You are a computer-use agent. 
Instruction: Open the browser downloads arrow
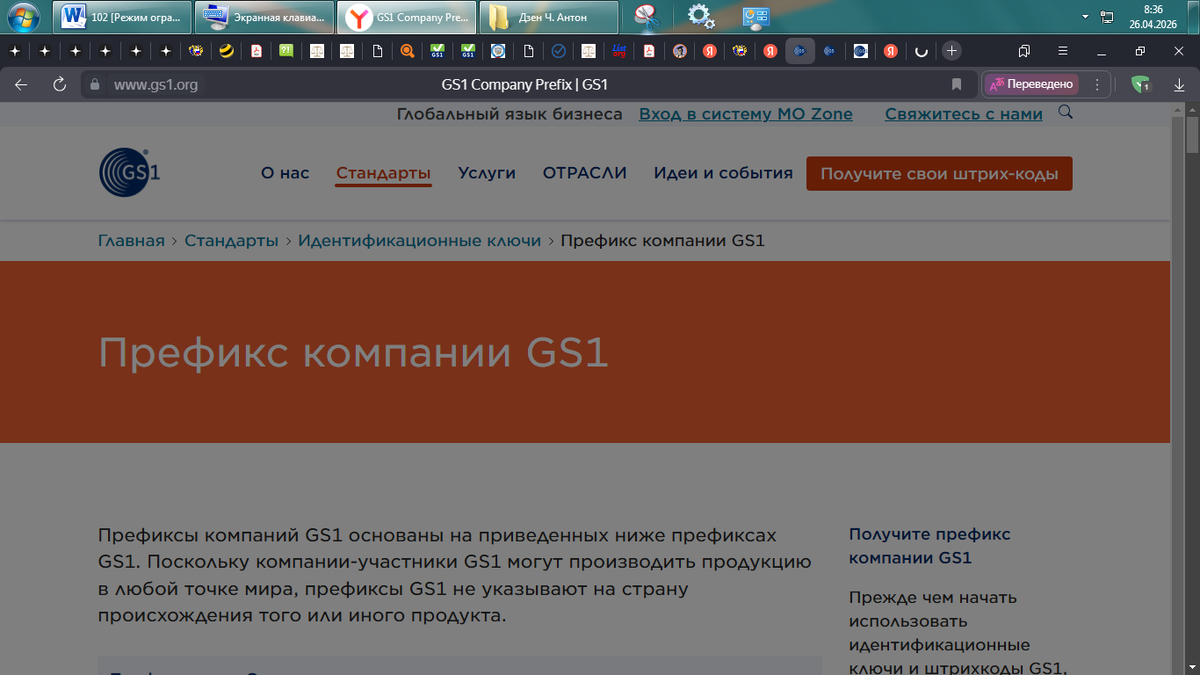1179,85
